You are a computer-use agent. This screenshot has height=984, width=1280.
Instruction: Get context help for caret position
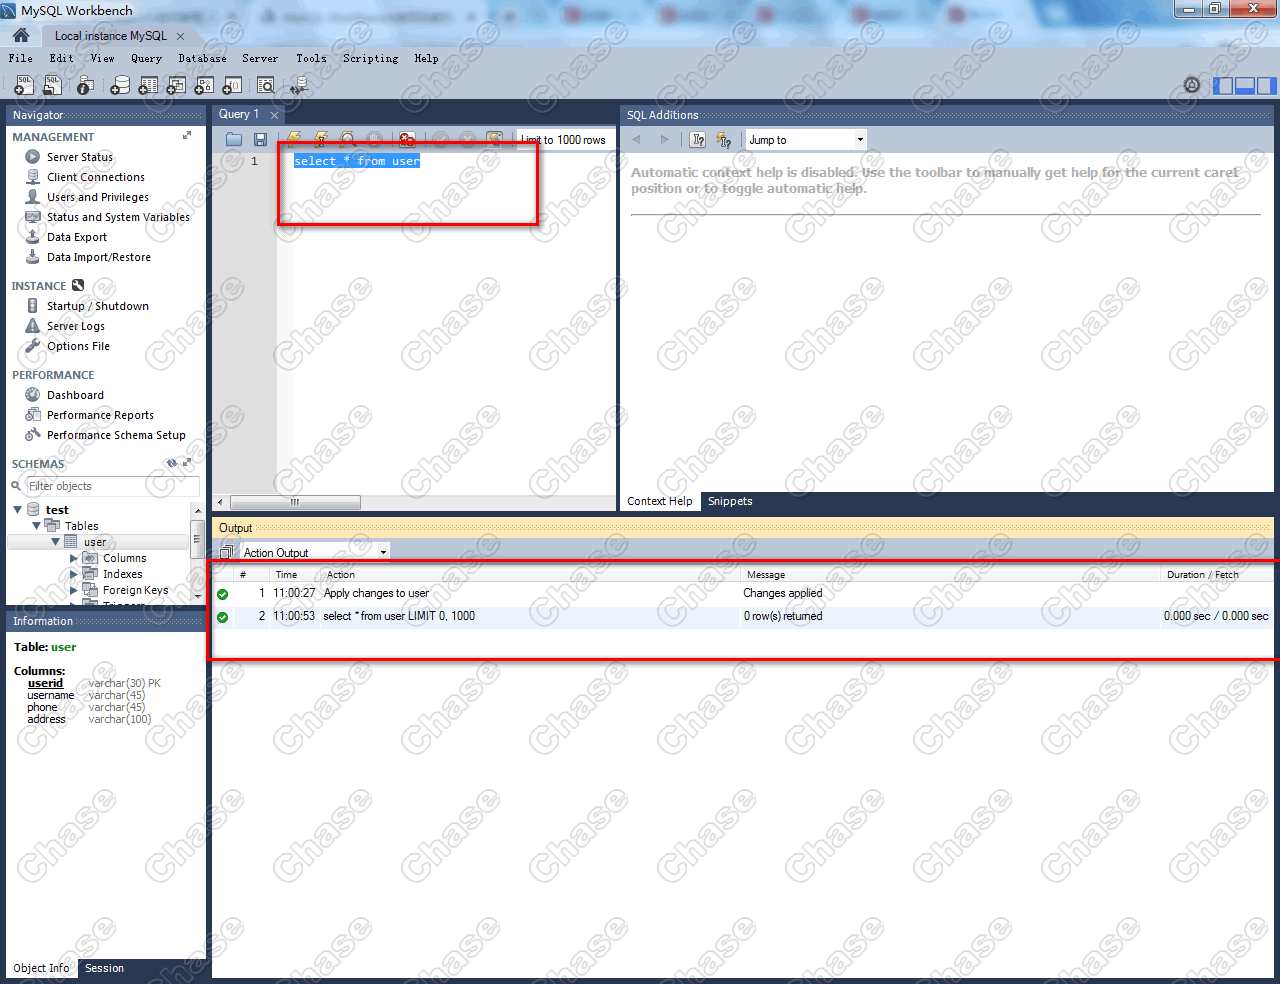coord(698,140)
